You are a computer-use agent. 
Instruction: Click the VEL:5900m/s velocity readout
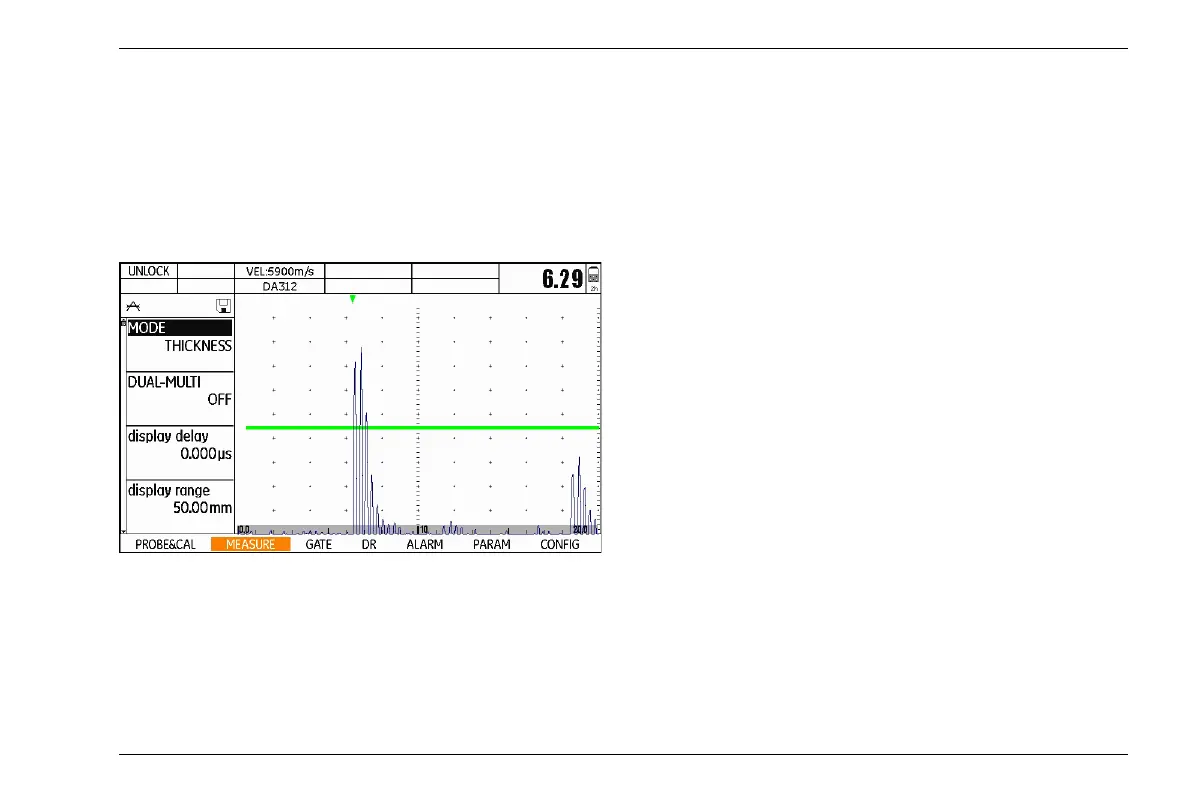pyautogui.click(x=279, y=271)
